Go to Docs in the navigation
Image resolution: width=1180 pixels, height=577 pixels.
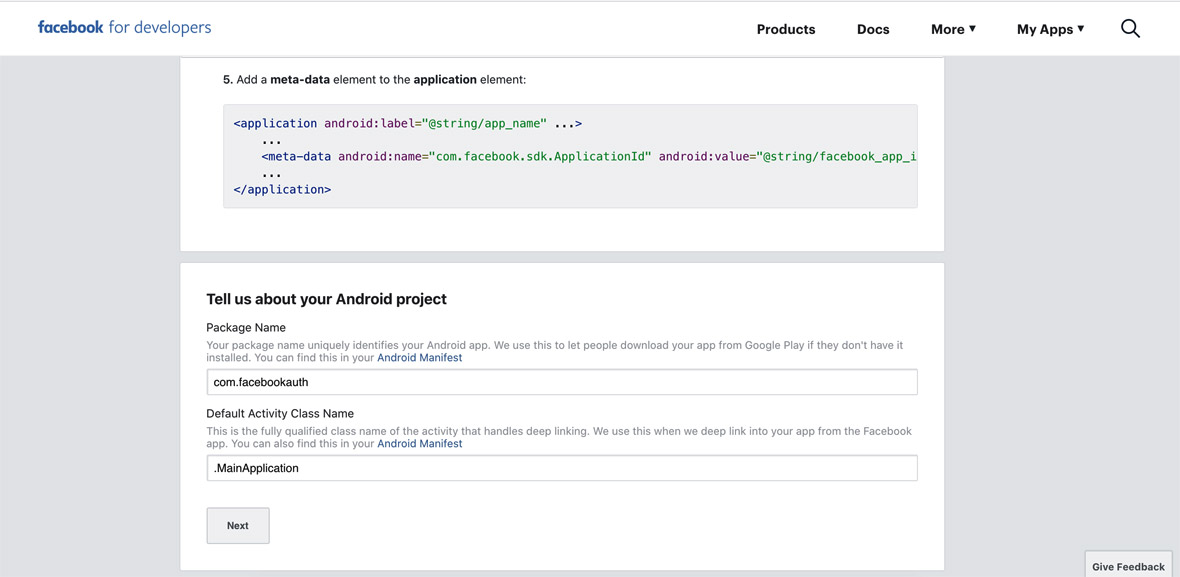tap(873, 29)
